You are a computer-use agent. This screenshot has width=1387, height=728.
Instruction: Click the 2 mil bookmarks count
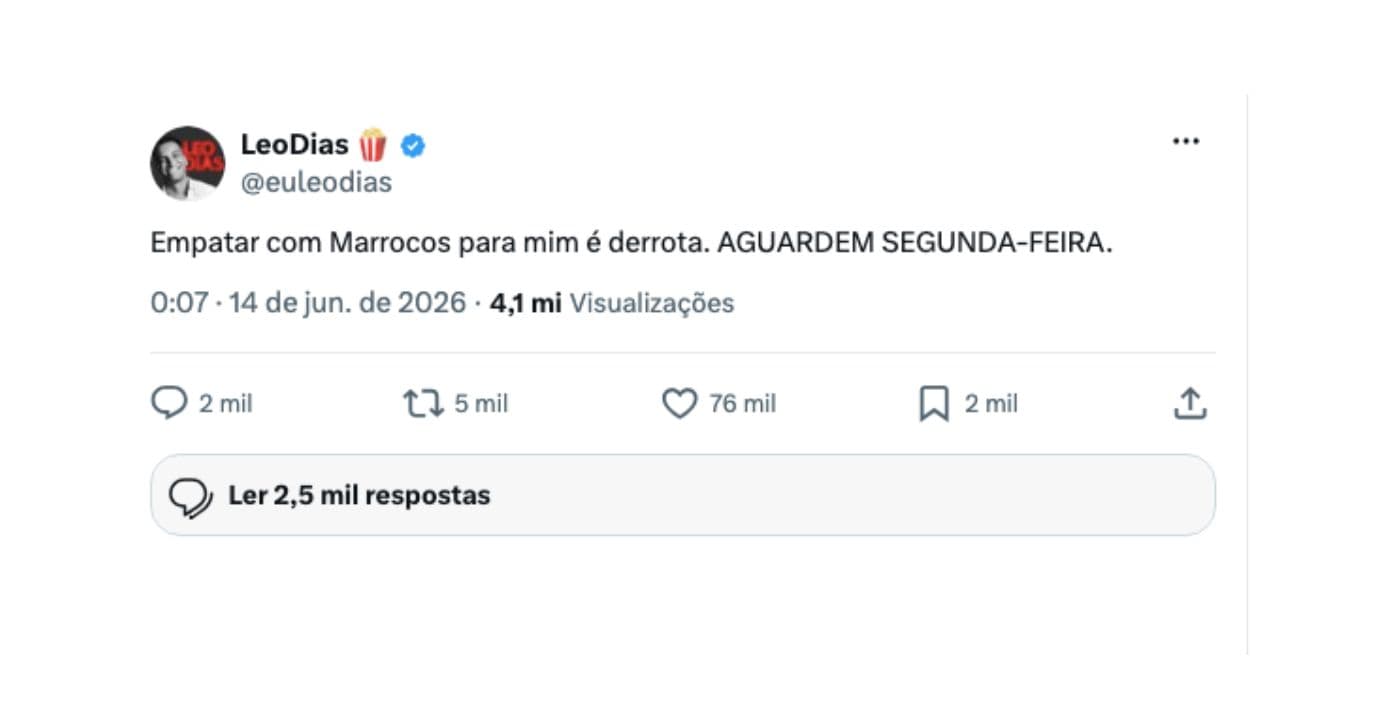tap(991, 404)
